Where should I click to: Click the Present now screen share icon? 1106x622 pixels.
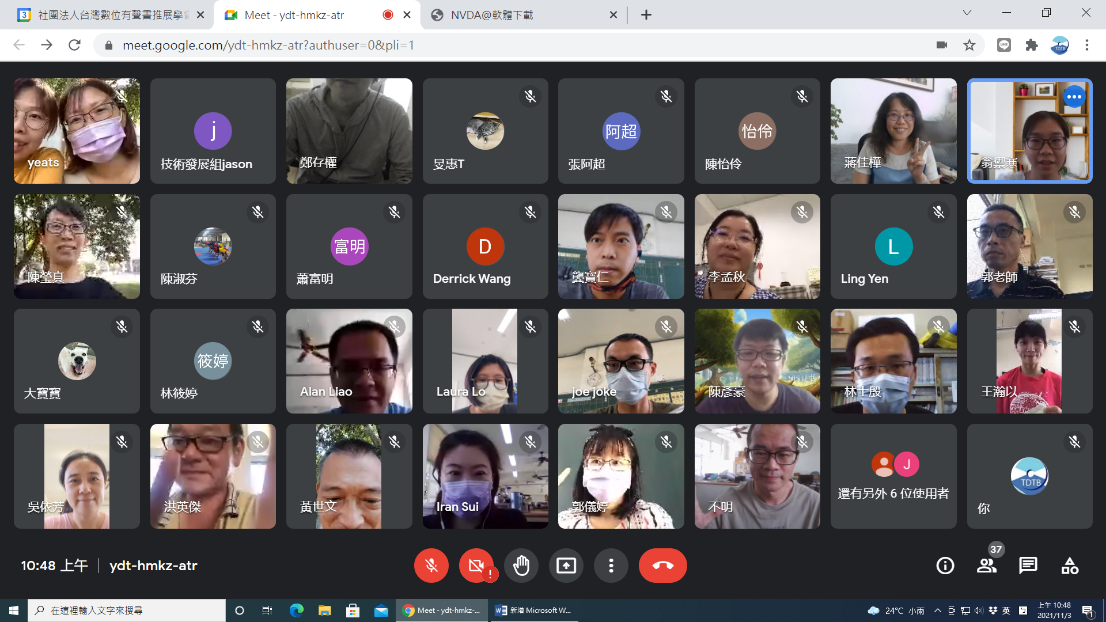point(566,566)
